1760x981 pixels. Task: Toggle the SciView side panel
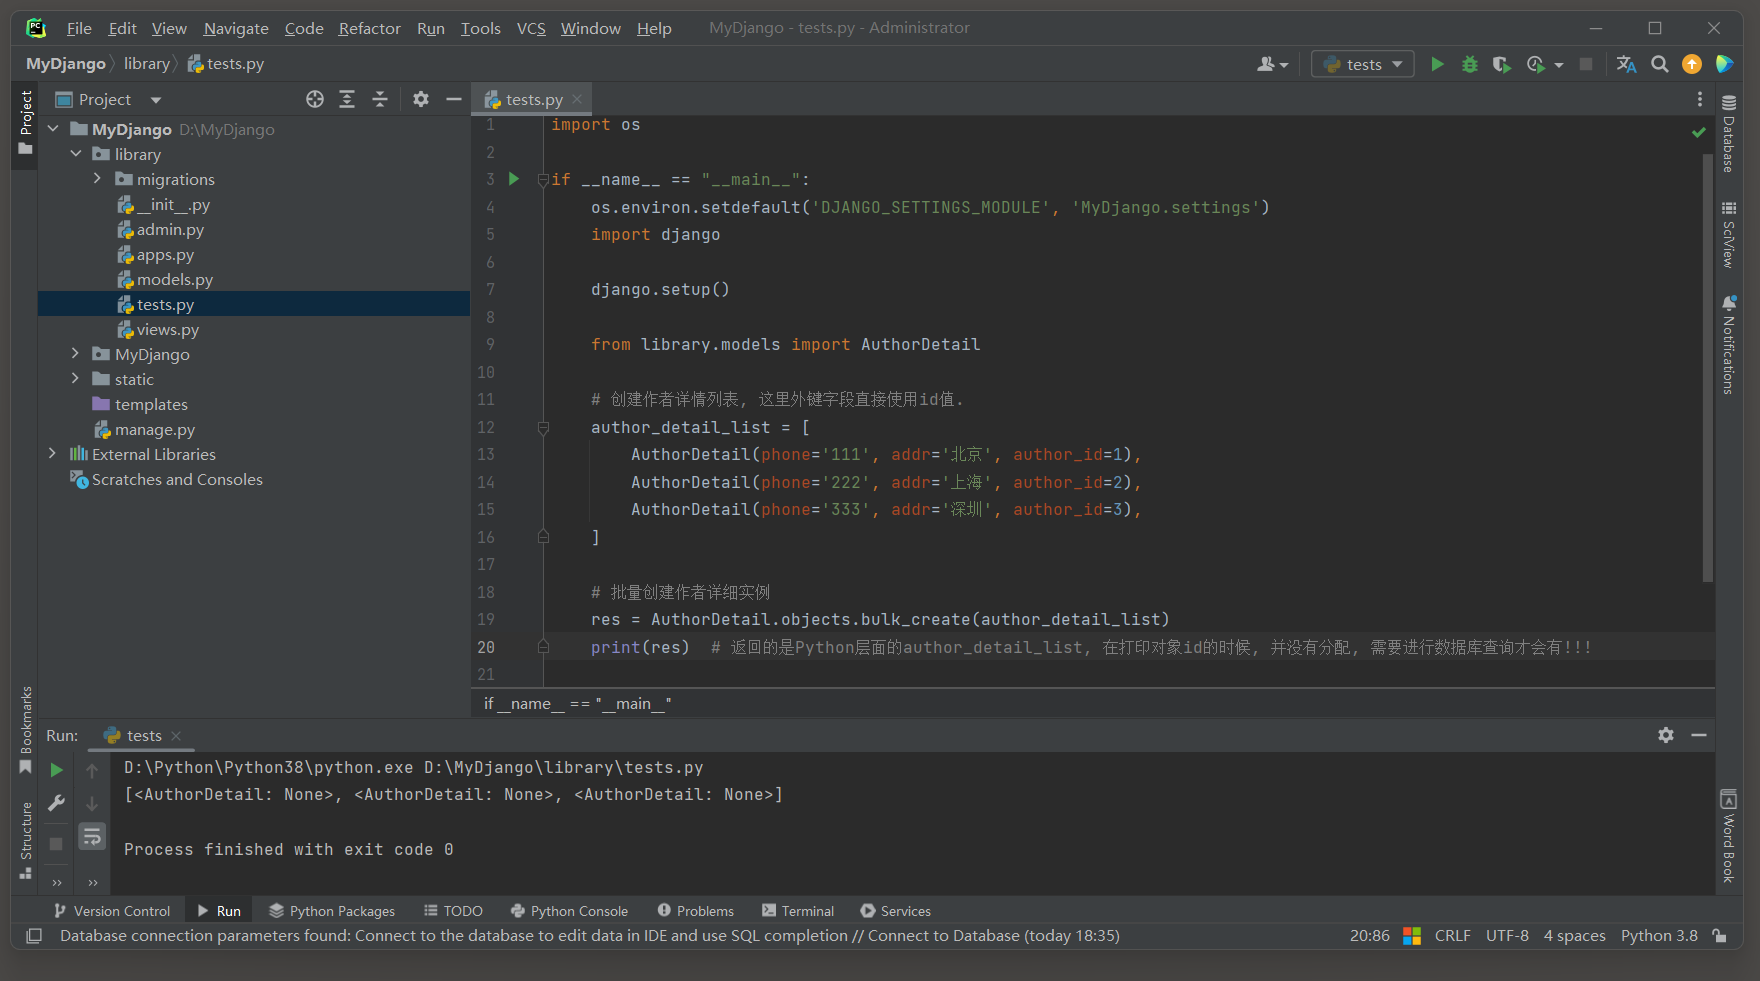click(1729, 234)
